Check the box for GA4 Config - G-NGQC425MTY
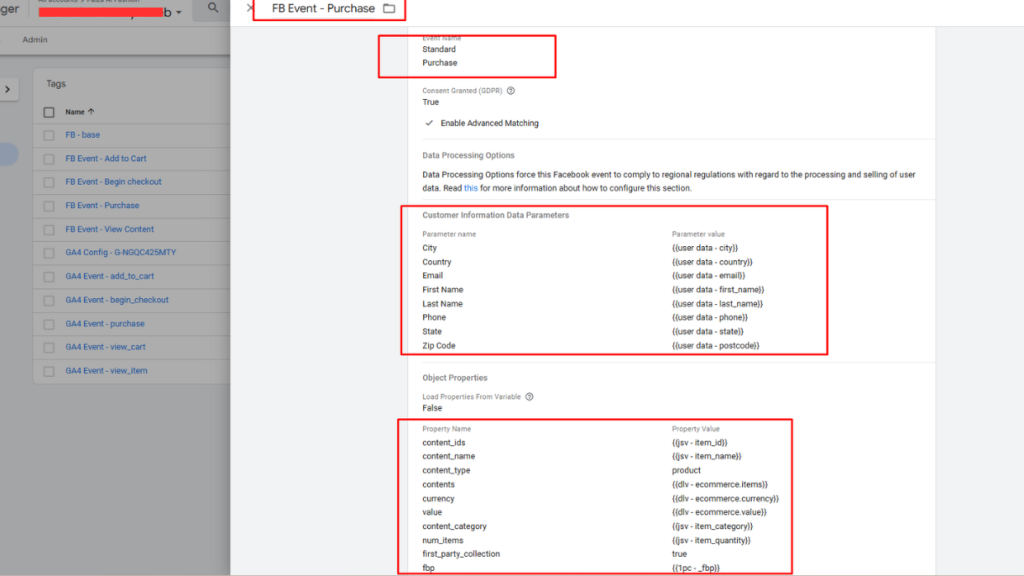 pos(49,253)
